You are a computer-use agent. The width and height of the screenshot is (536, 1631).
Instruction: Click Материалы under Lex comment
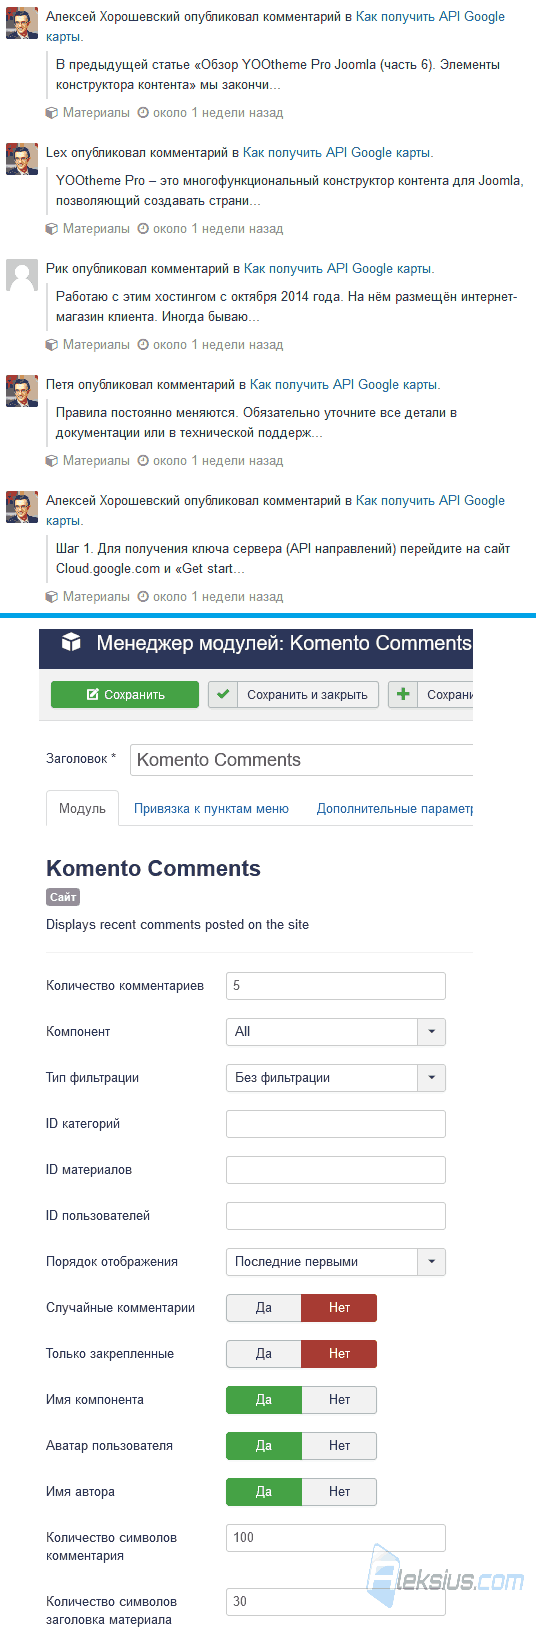click(x=96, y=229)
